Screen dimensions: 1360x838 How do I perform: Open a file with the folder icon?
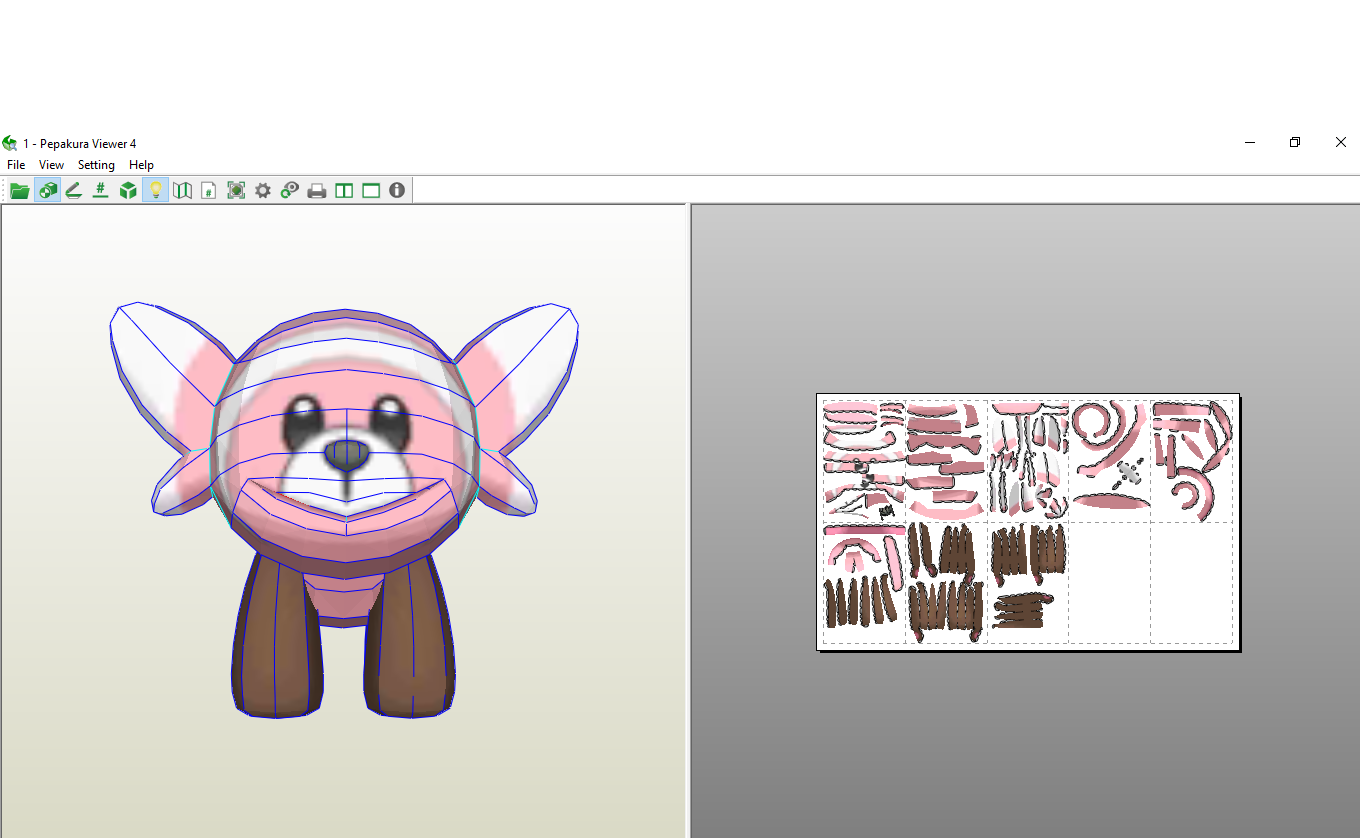tap(19, 190)
